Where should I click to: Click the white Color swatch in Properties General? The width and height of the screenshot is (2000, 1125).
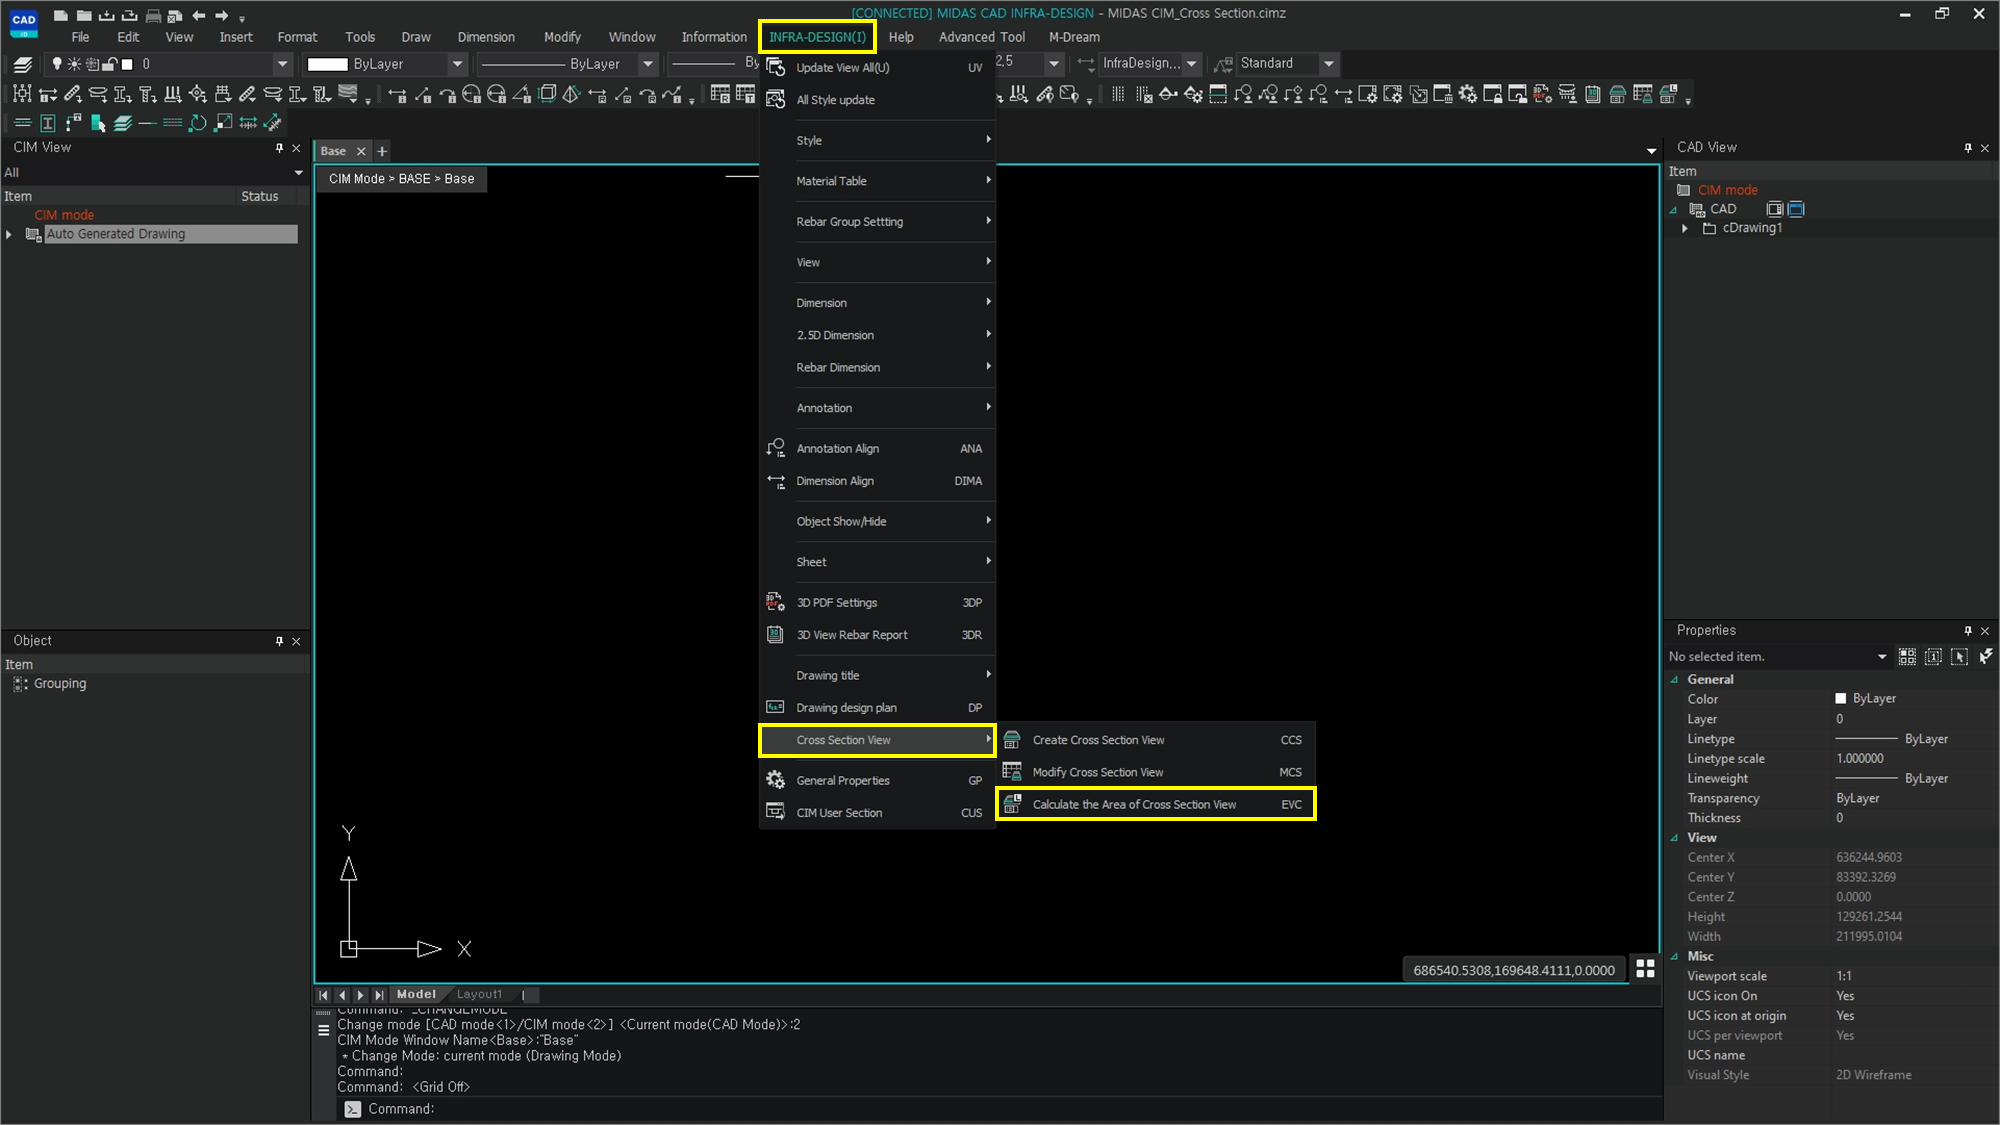1841,698
